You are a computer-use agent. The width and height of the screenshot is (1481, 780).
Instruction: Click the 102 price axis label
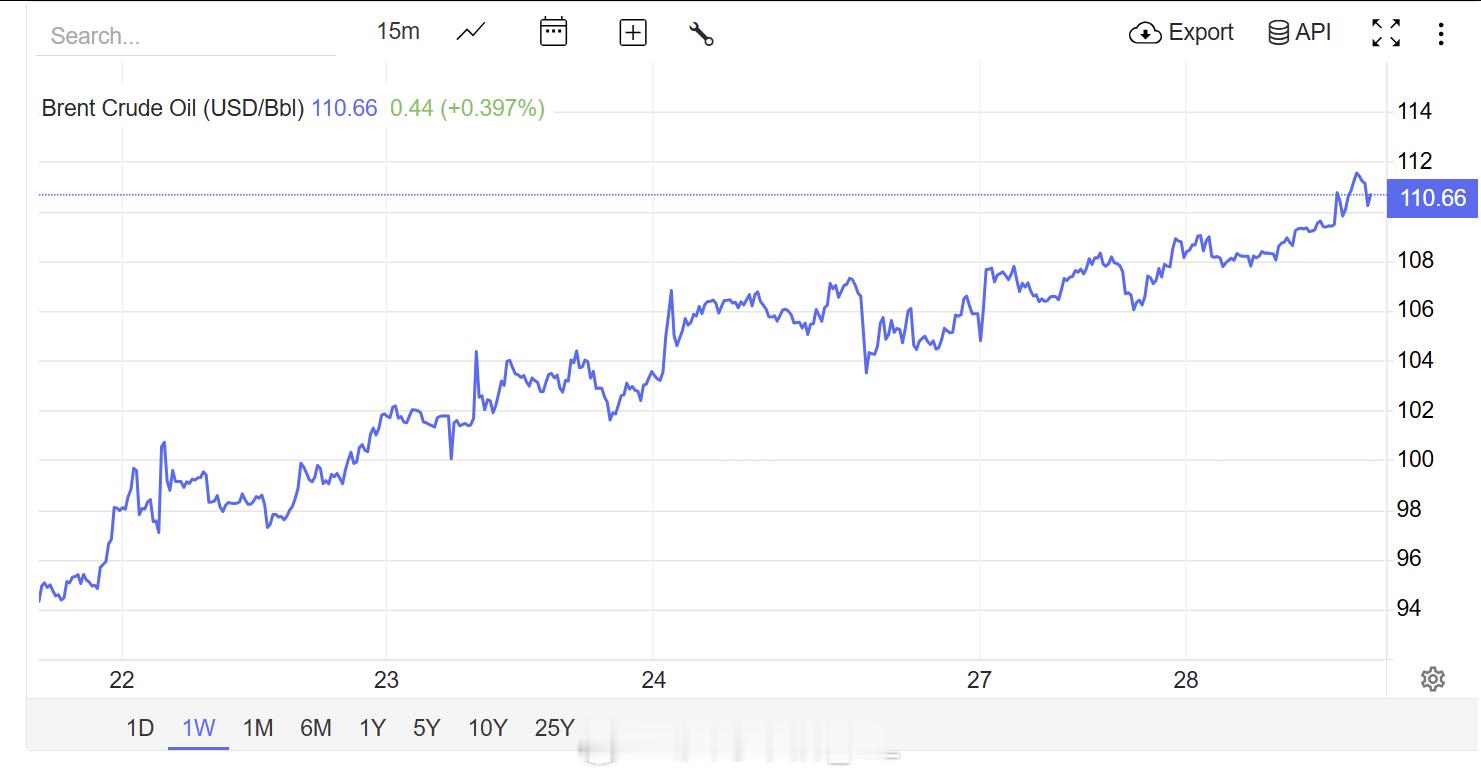coord(1415,409)
